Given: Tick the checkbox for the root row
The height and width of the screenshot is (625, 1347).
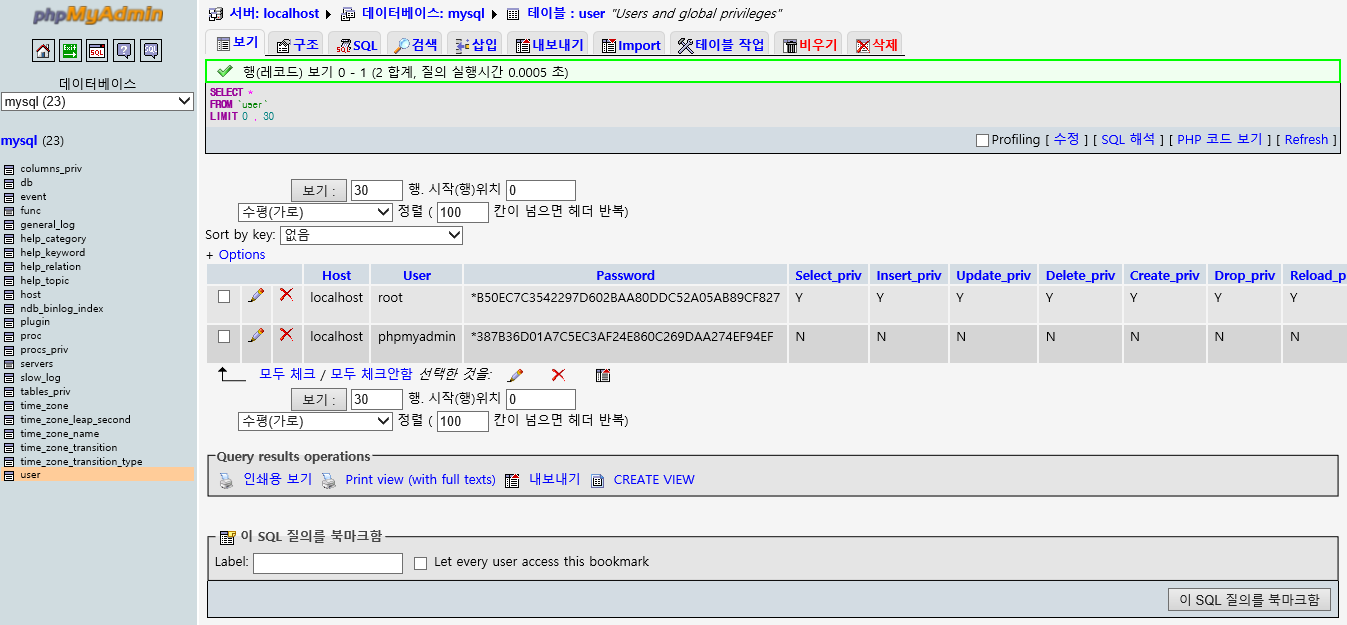Looking at the screenshot, I should (224, 297).
